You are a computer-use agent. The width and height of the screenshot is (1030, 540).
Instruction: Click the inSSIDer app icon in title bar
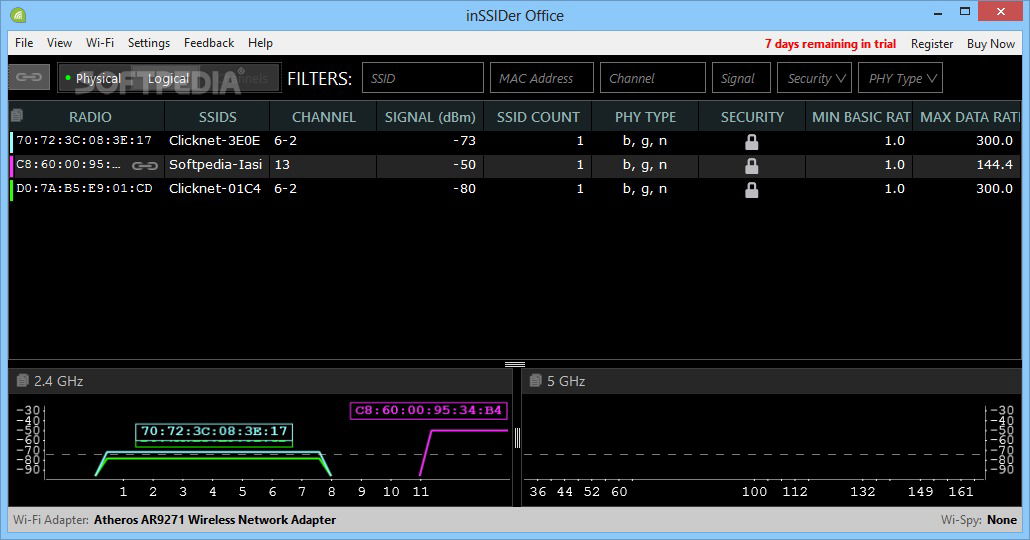point(17,14)
